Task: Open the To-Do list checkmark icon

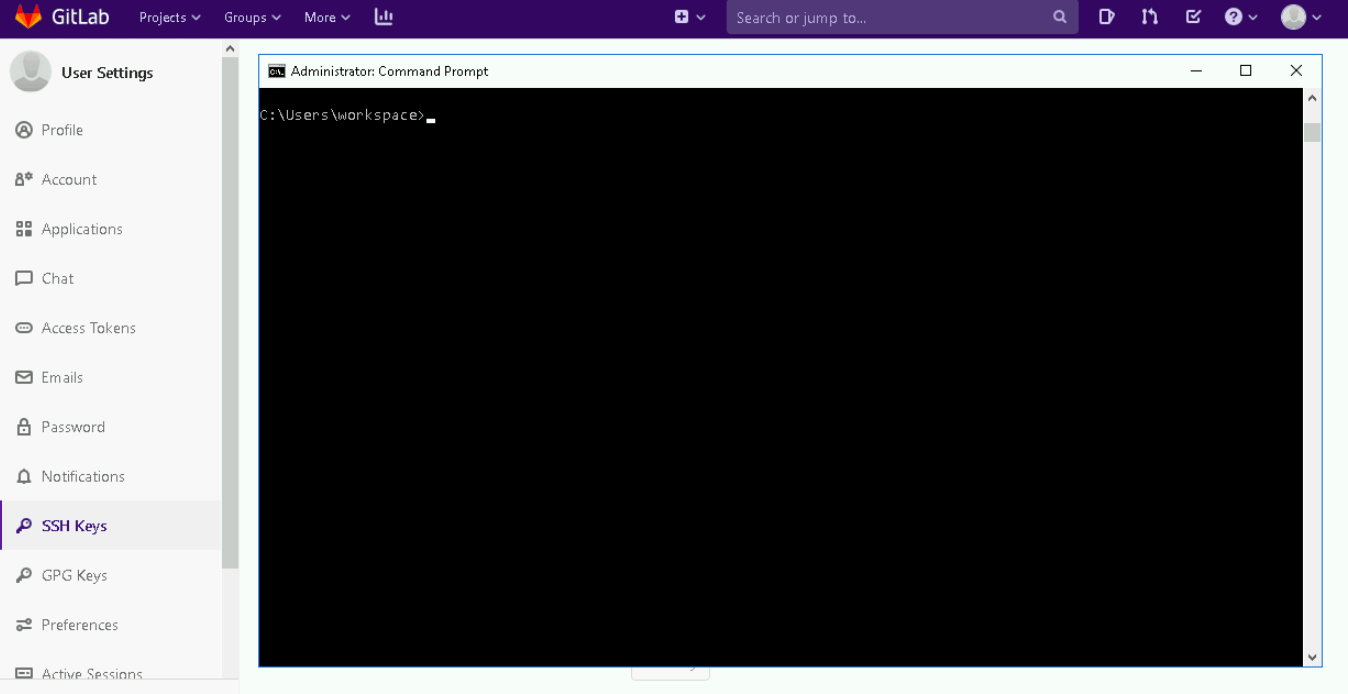Action: click(1193, 17)
